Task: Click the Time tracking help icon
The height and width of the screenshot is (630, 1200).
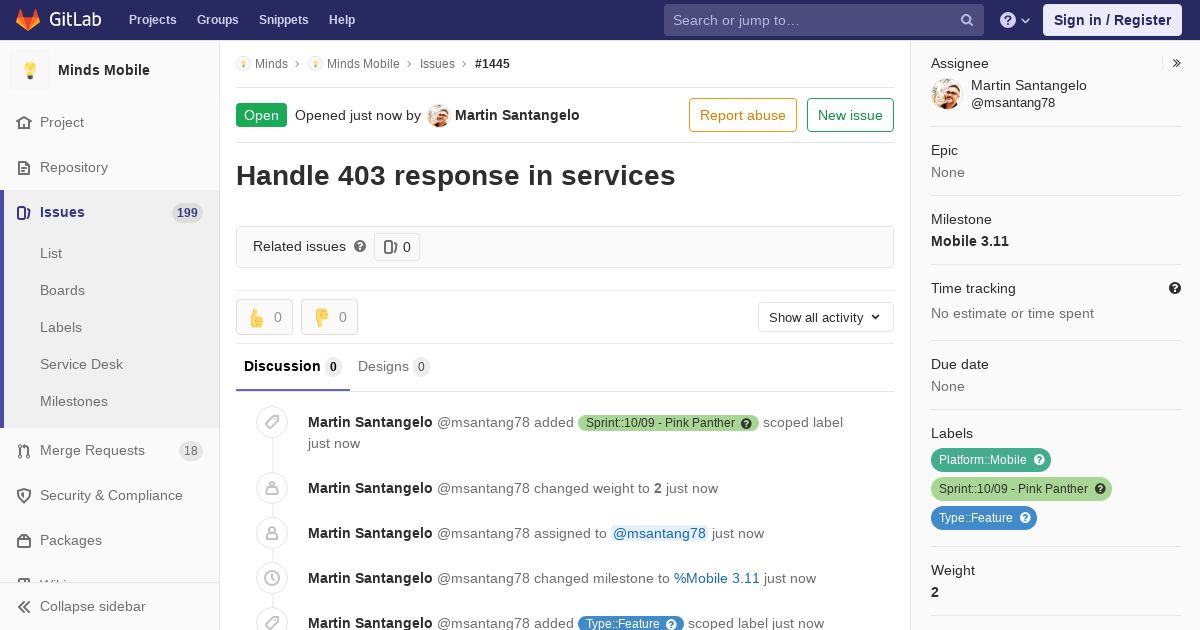Action: coord(1175,288)
